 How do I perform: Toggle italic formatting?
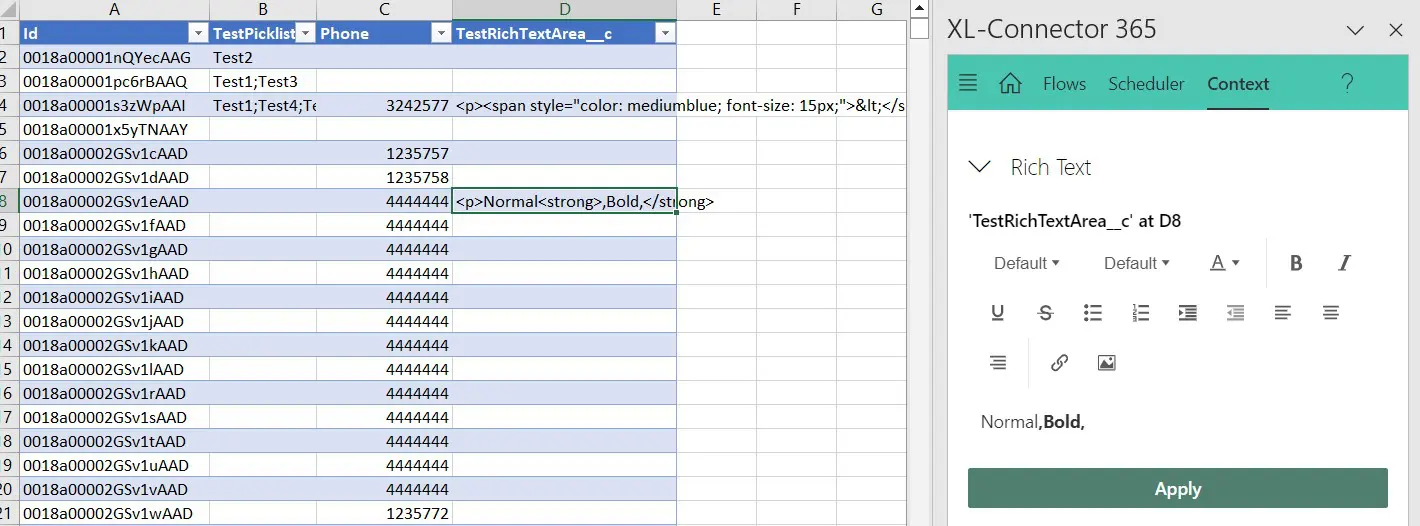1344,263
